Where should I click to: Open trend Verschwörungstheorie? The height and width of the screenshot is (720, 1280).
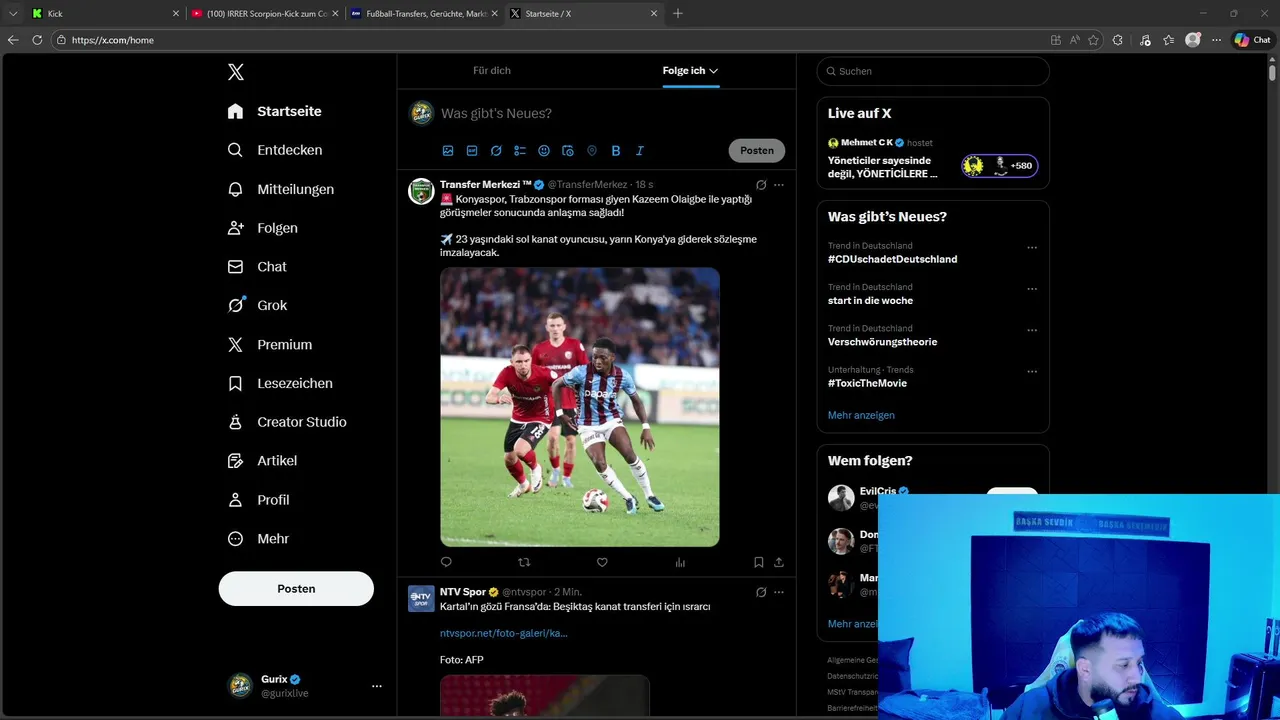coord(882,342)
